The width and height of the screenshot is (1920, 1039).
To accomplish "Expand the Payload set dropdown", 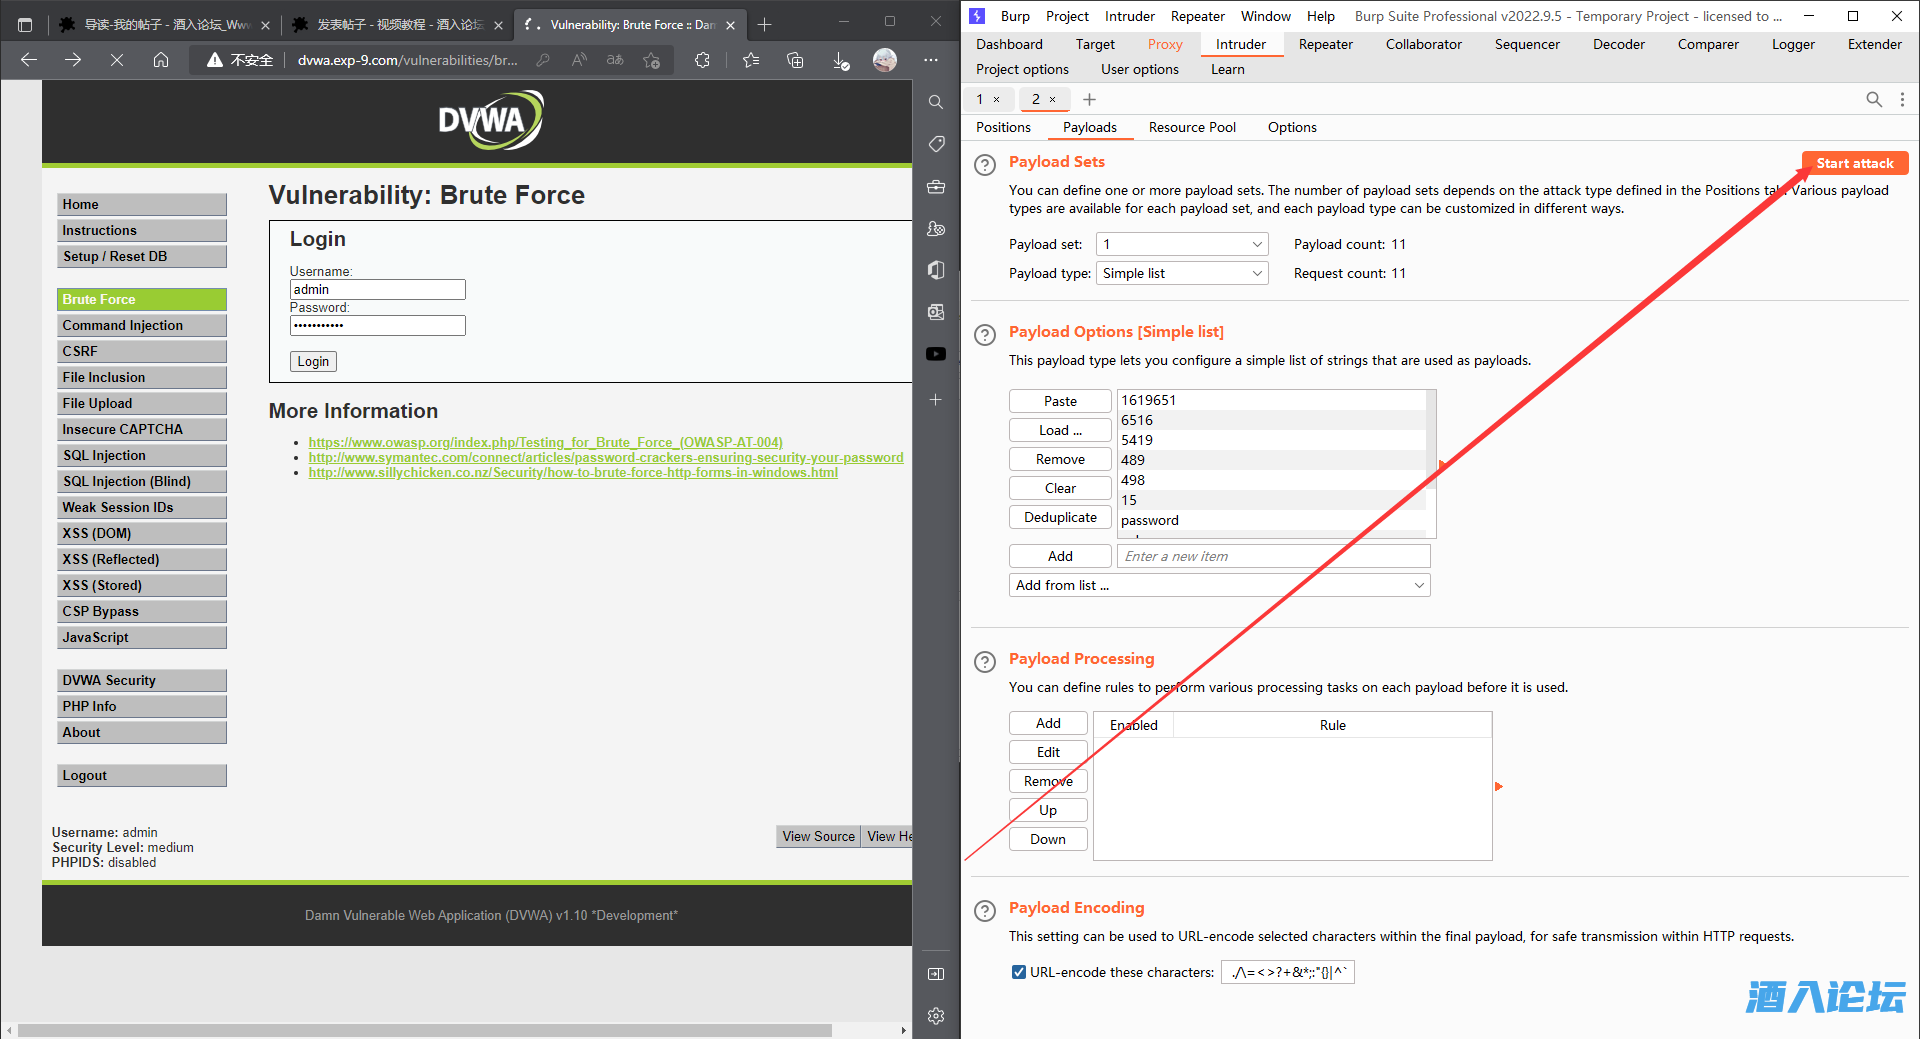I will pos(1181,244).
